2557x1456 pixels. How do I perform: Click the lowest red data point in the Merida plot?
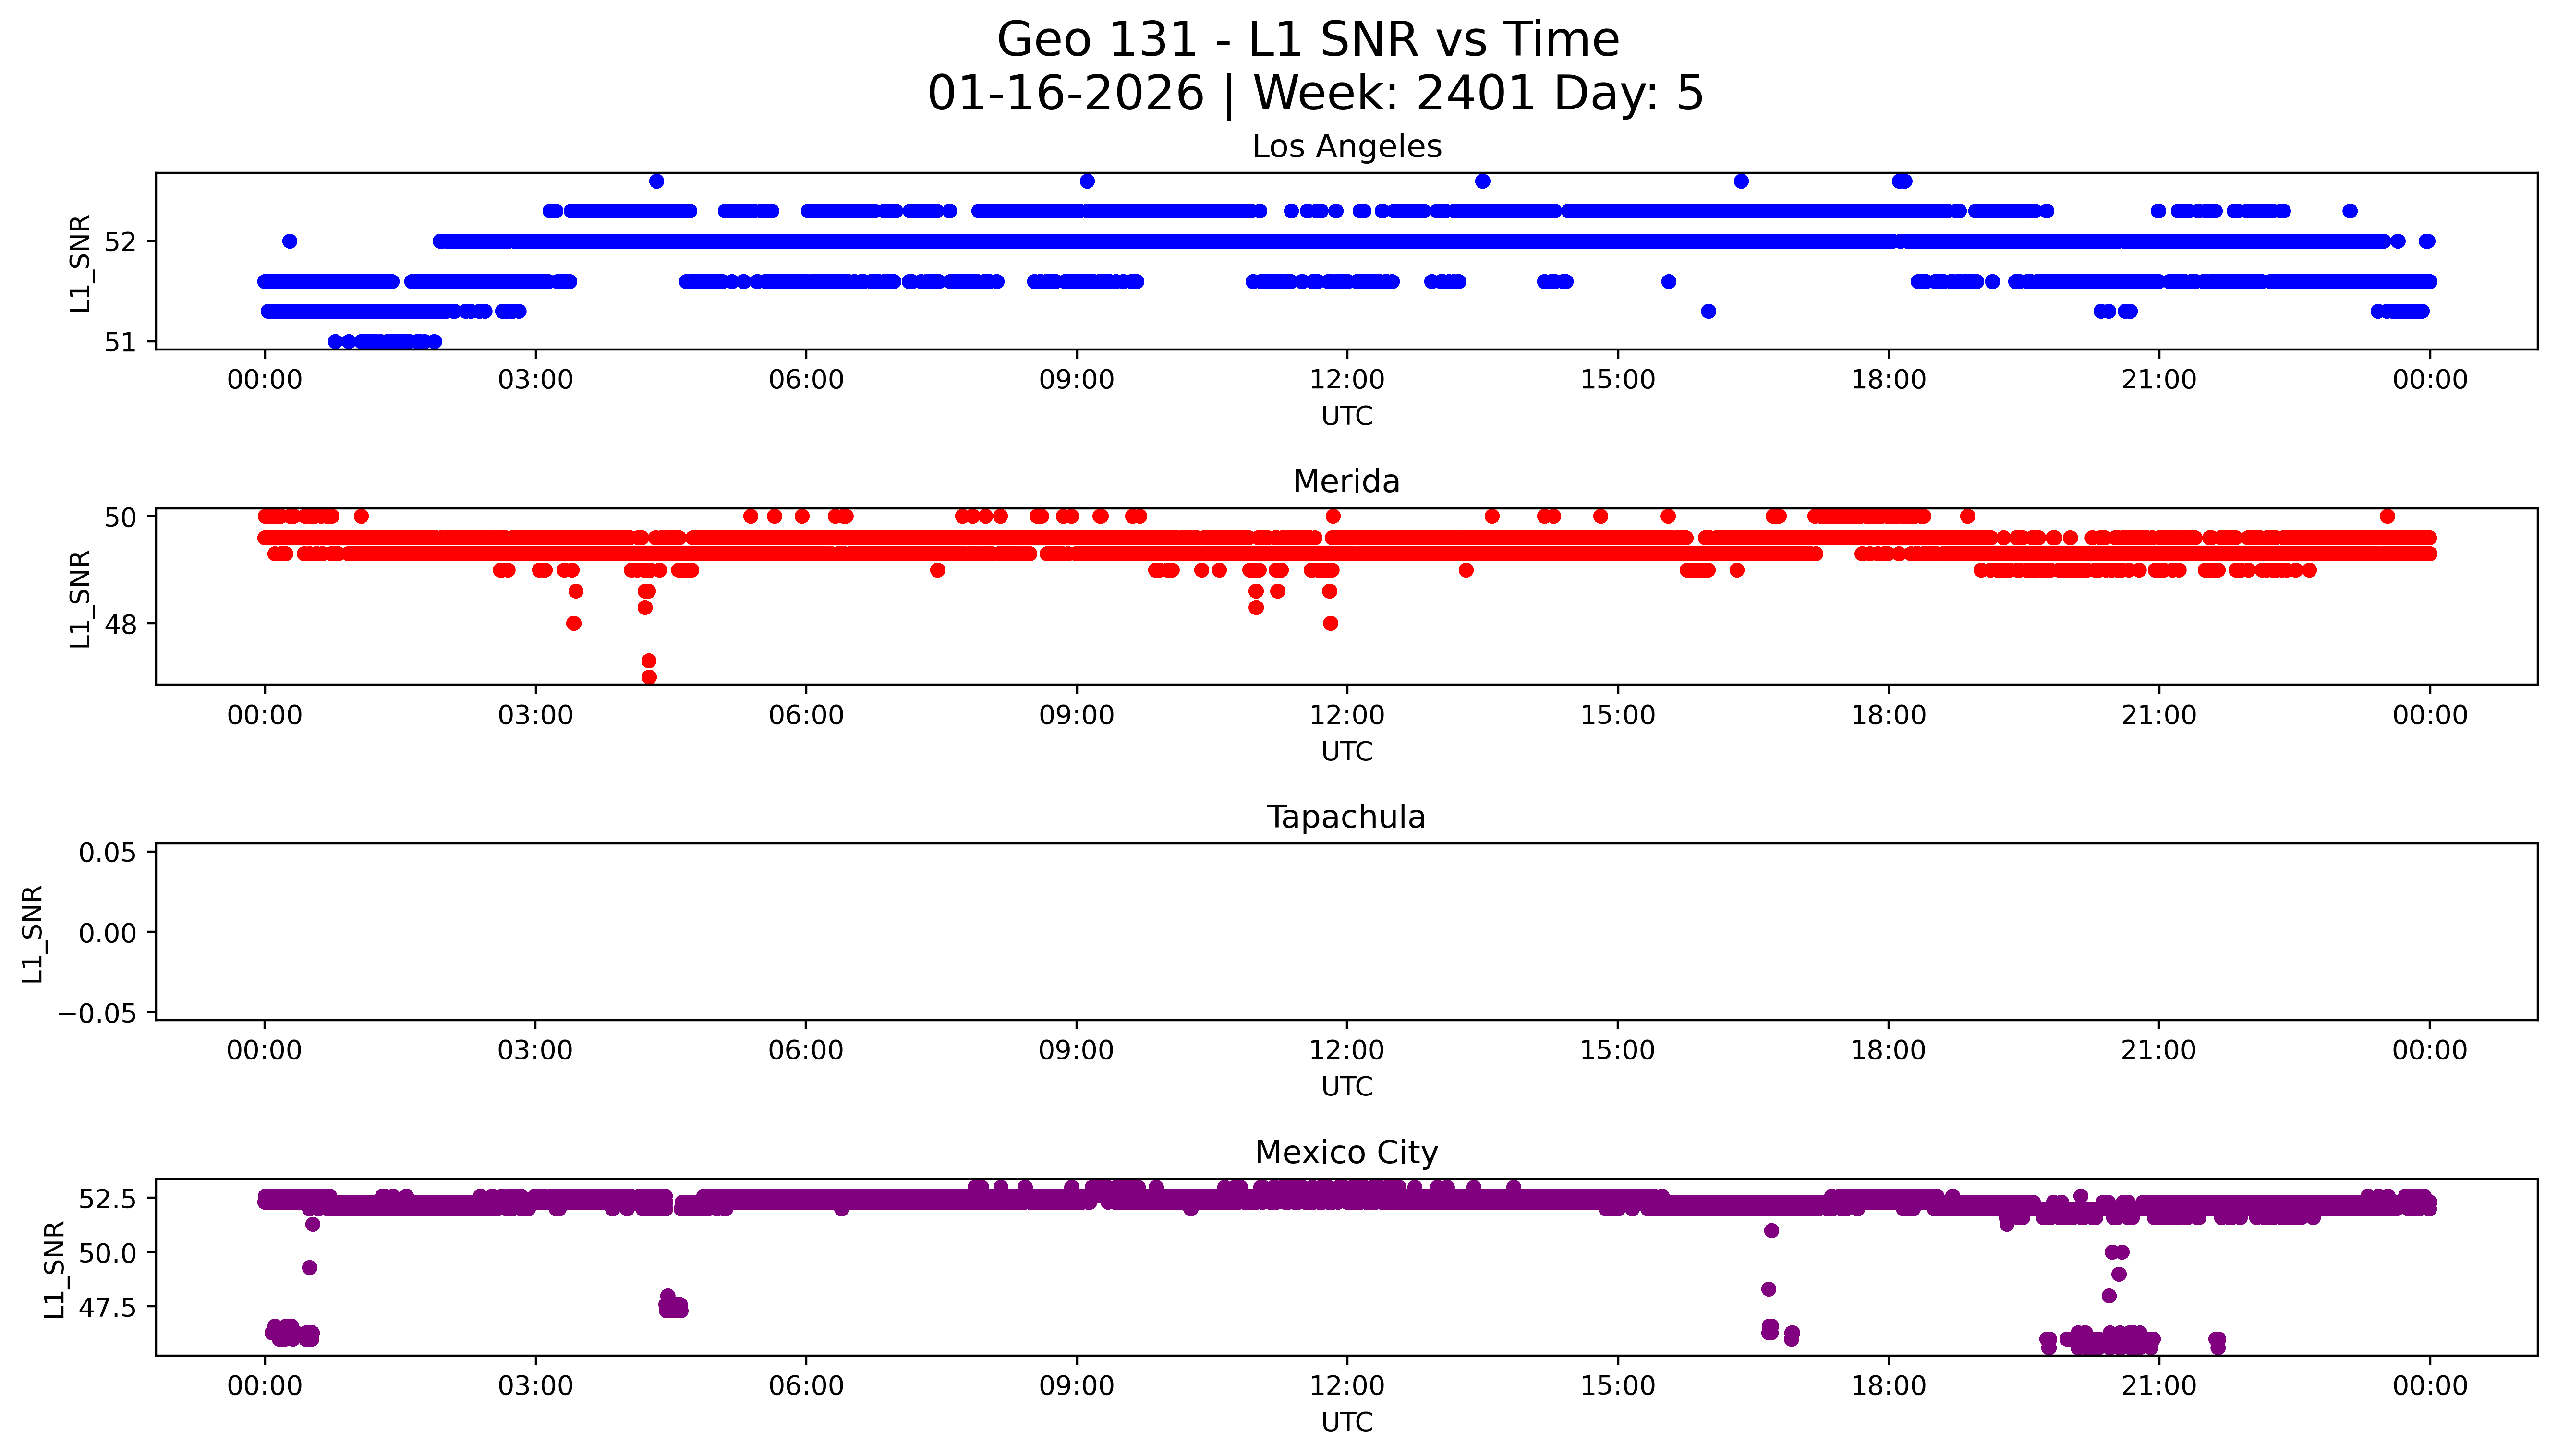(649, 677)
